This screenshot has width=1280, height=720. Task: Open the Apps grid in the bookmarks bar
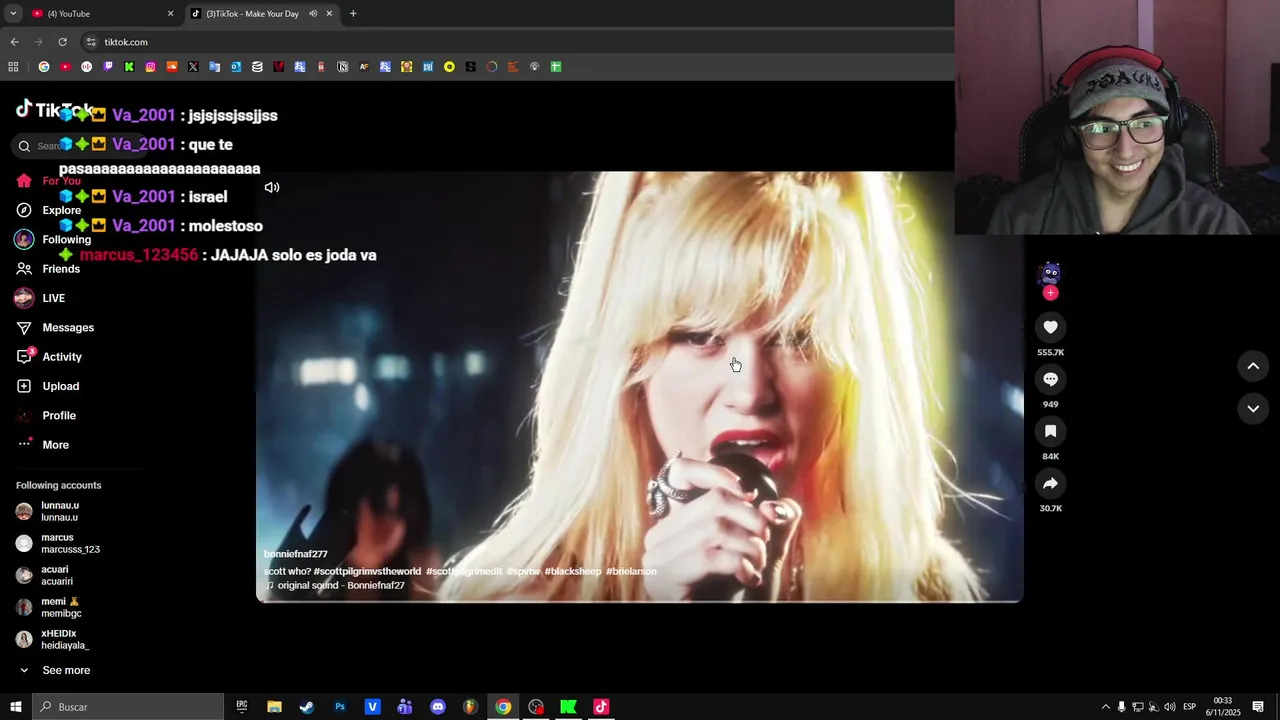[x=13, y=67]
